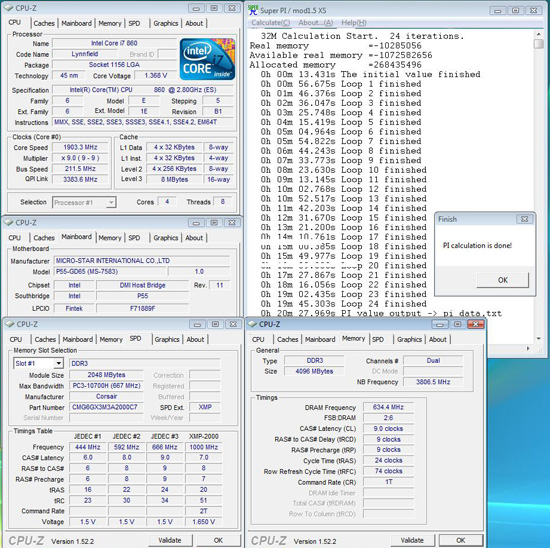Screen dimensions: 550x548
Task: Open the Help menu in Super PI
Action: 354,23
